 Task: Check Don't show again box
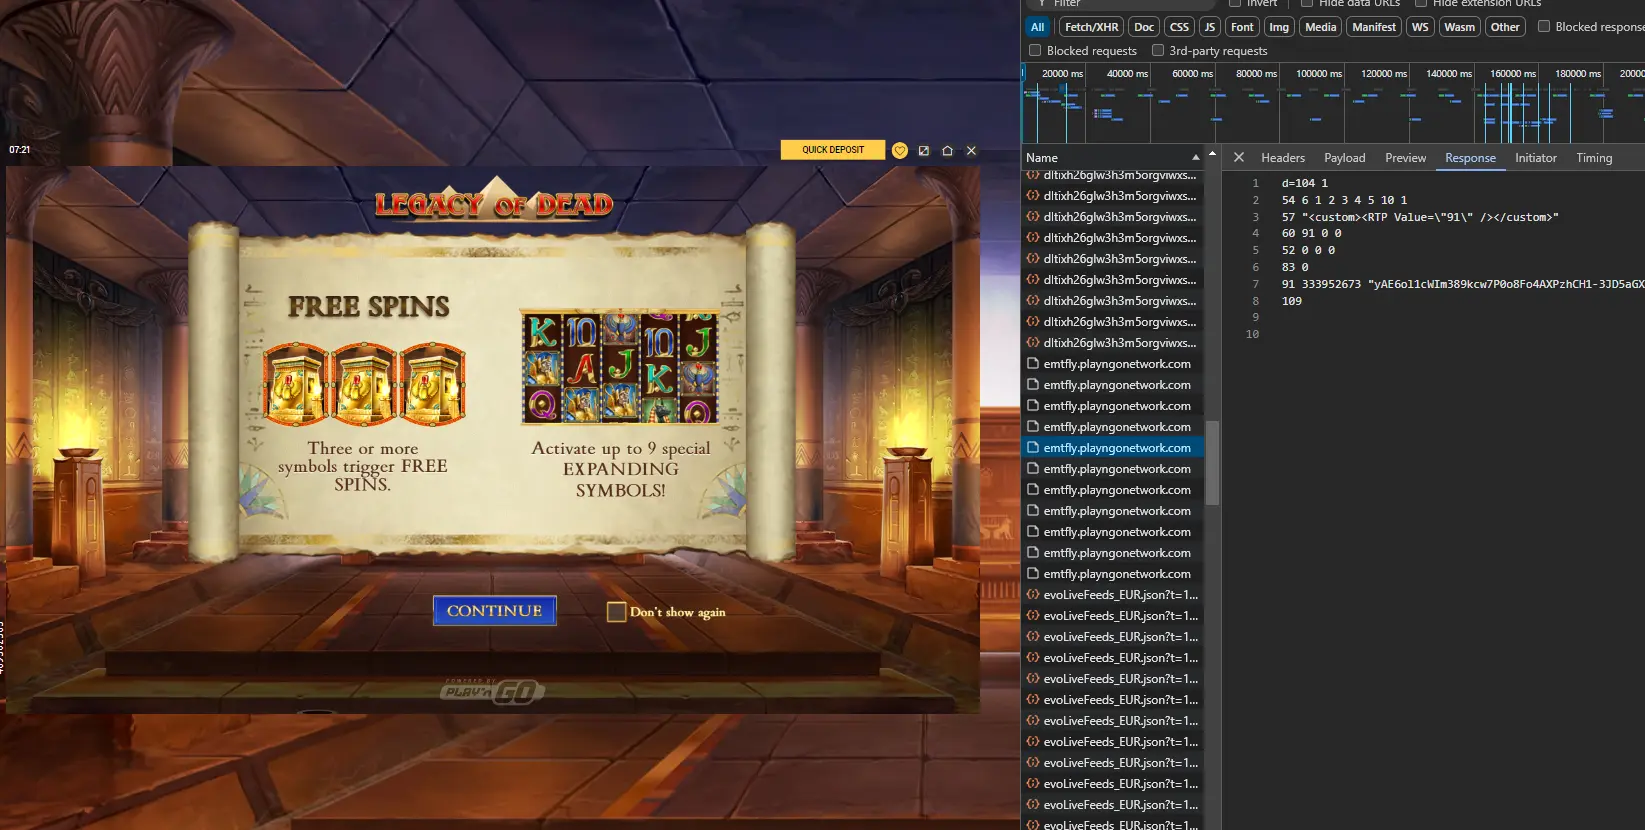[x=617, y=611]
